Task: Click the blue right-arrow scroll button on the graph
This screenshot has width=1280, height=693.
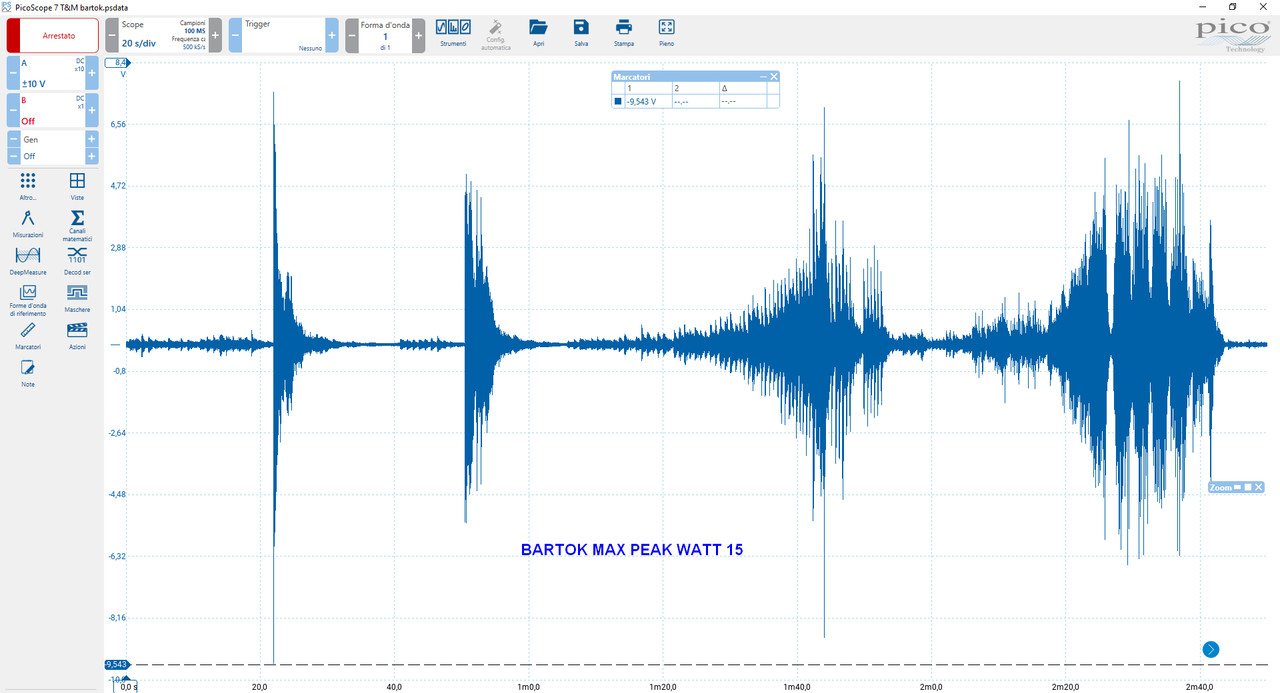Action: [x=1211, y=650]
